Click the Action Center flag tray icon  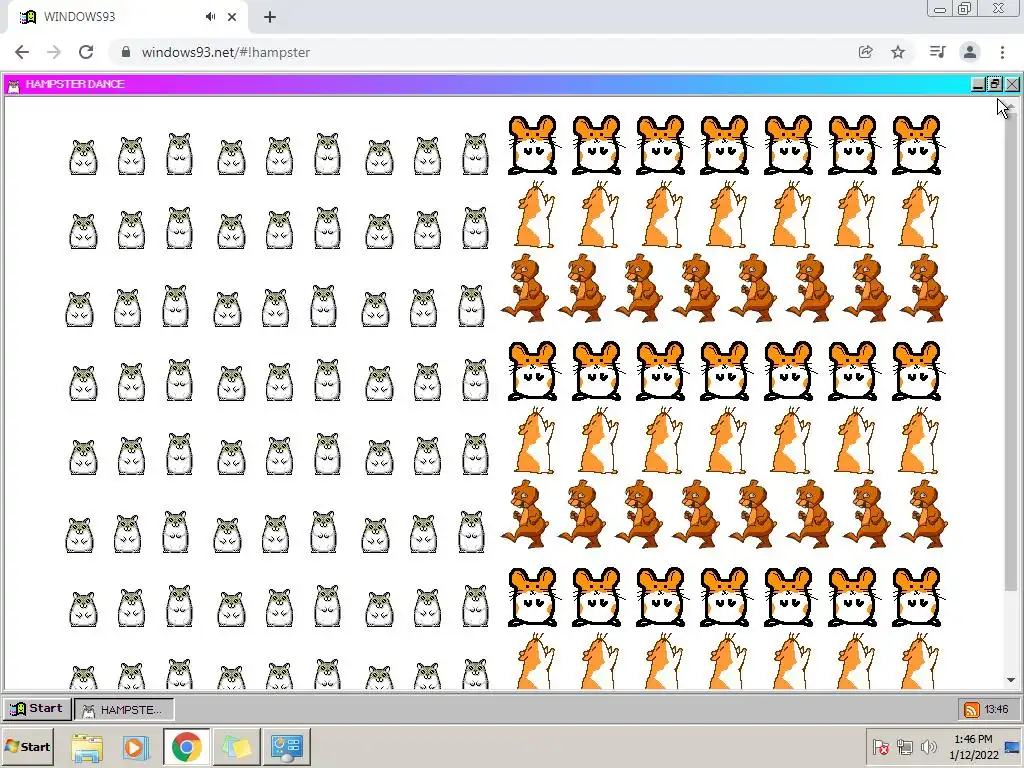[880, 746]
